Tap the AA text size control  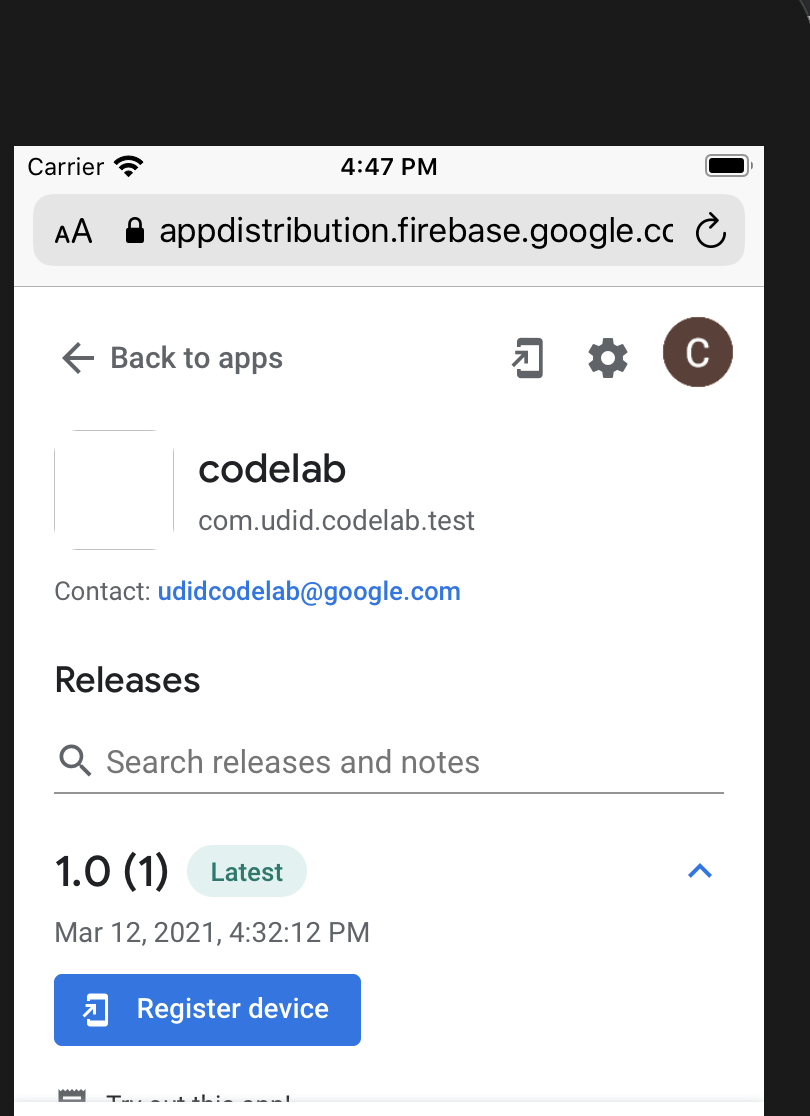pyautogui.click(x=73, y=232)
